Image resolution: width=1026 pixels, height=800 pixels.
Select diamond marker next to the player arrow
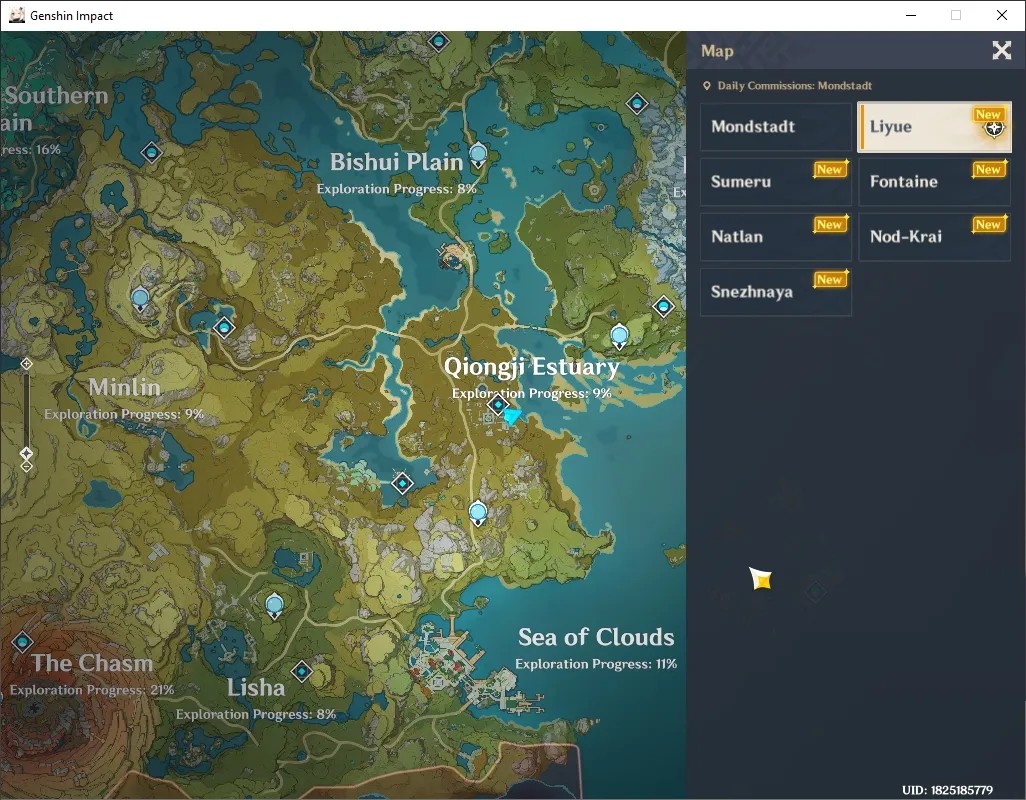coord(497,405)
